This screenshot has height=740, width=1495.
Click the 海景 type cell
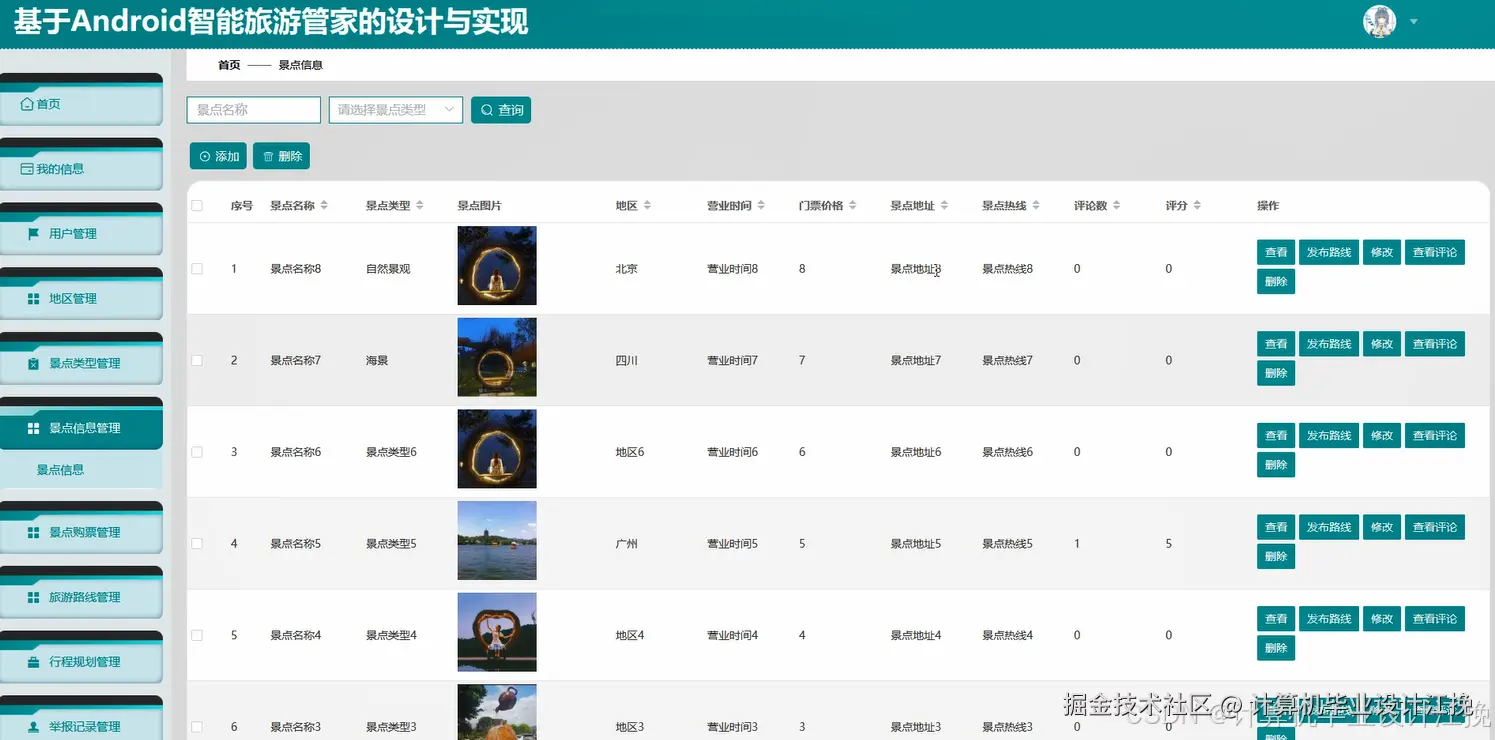pyautogui.click(x=377, y=360)
